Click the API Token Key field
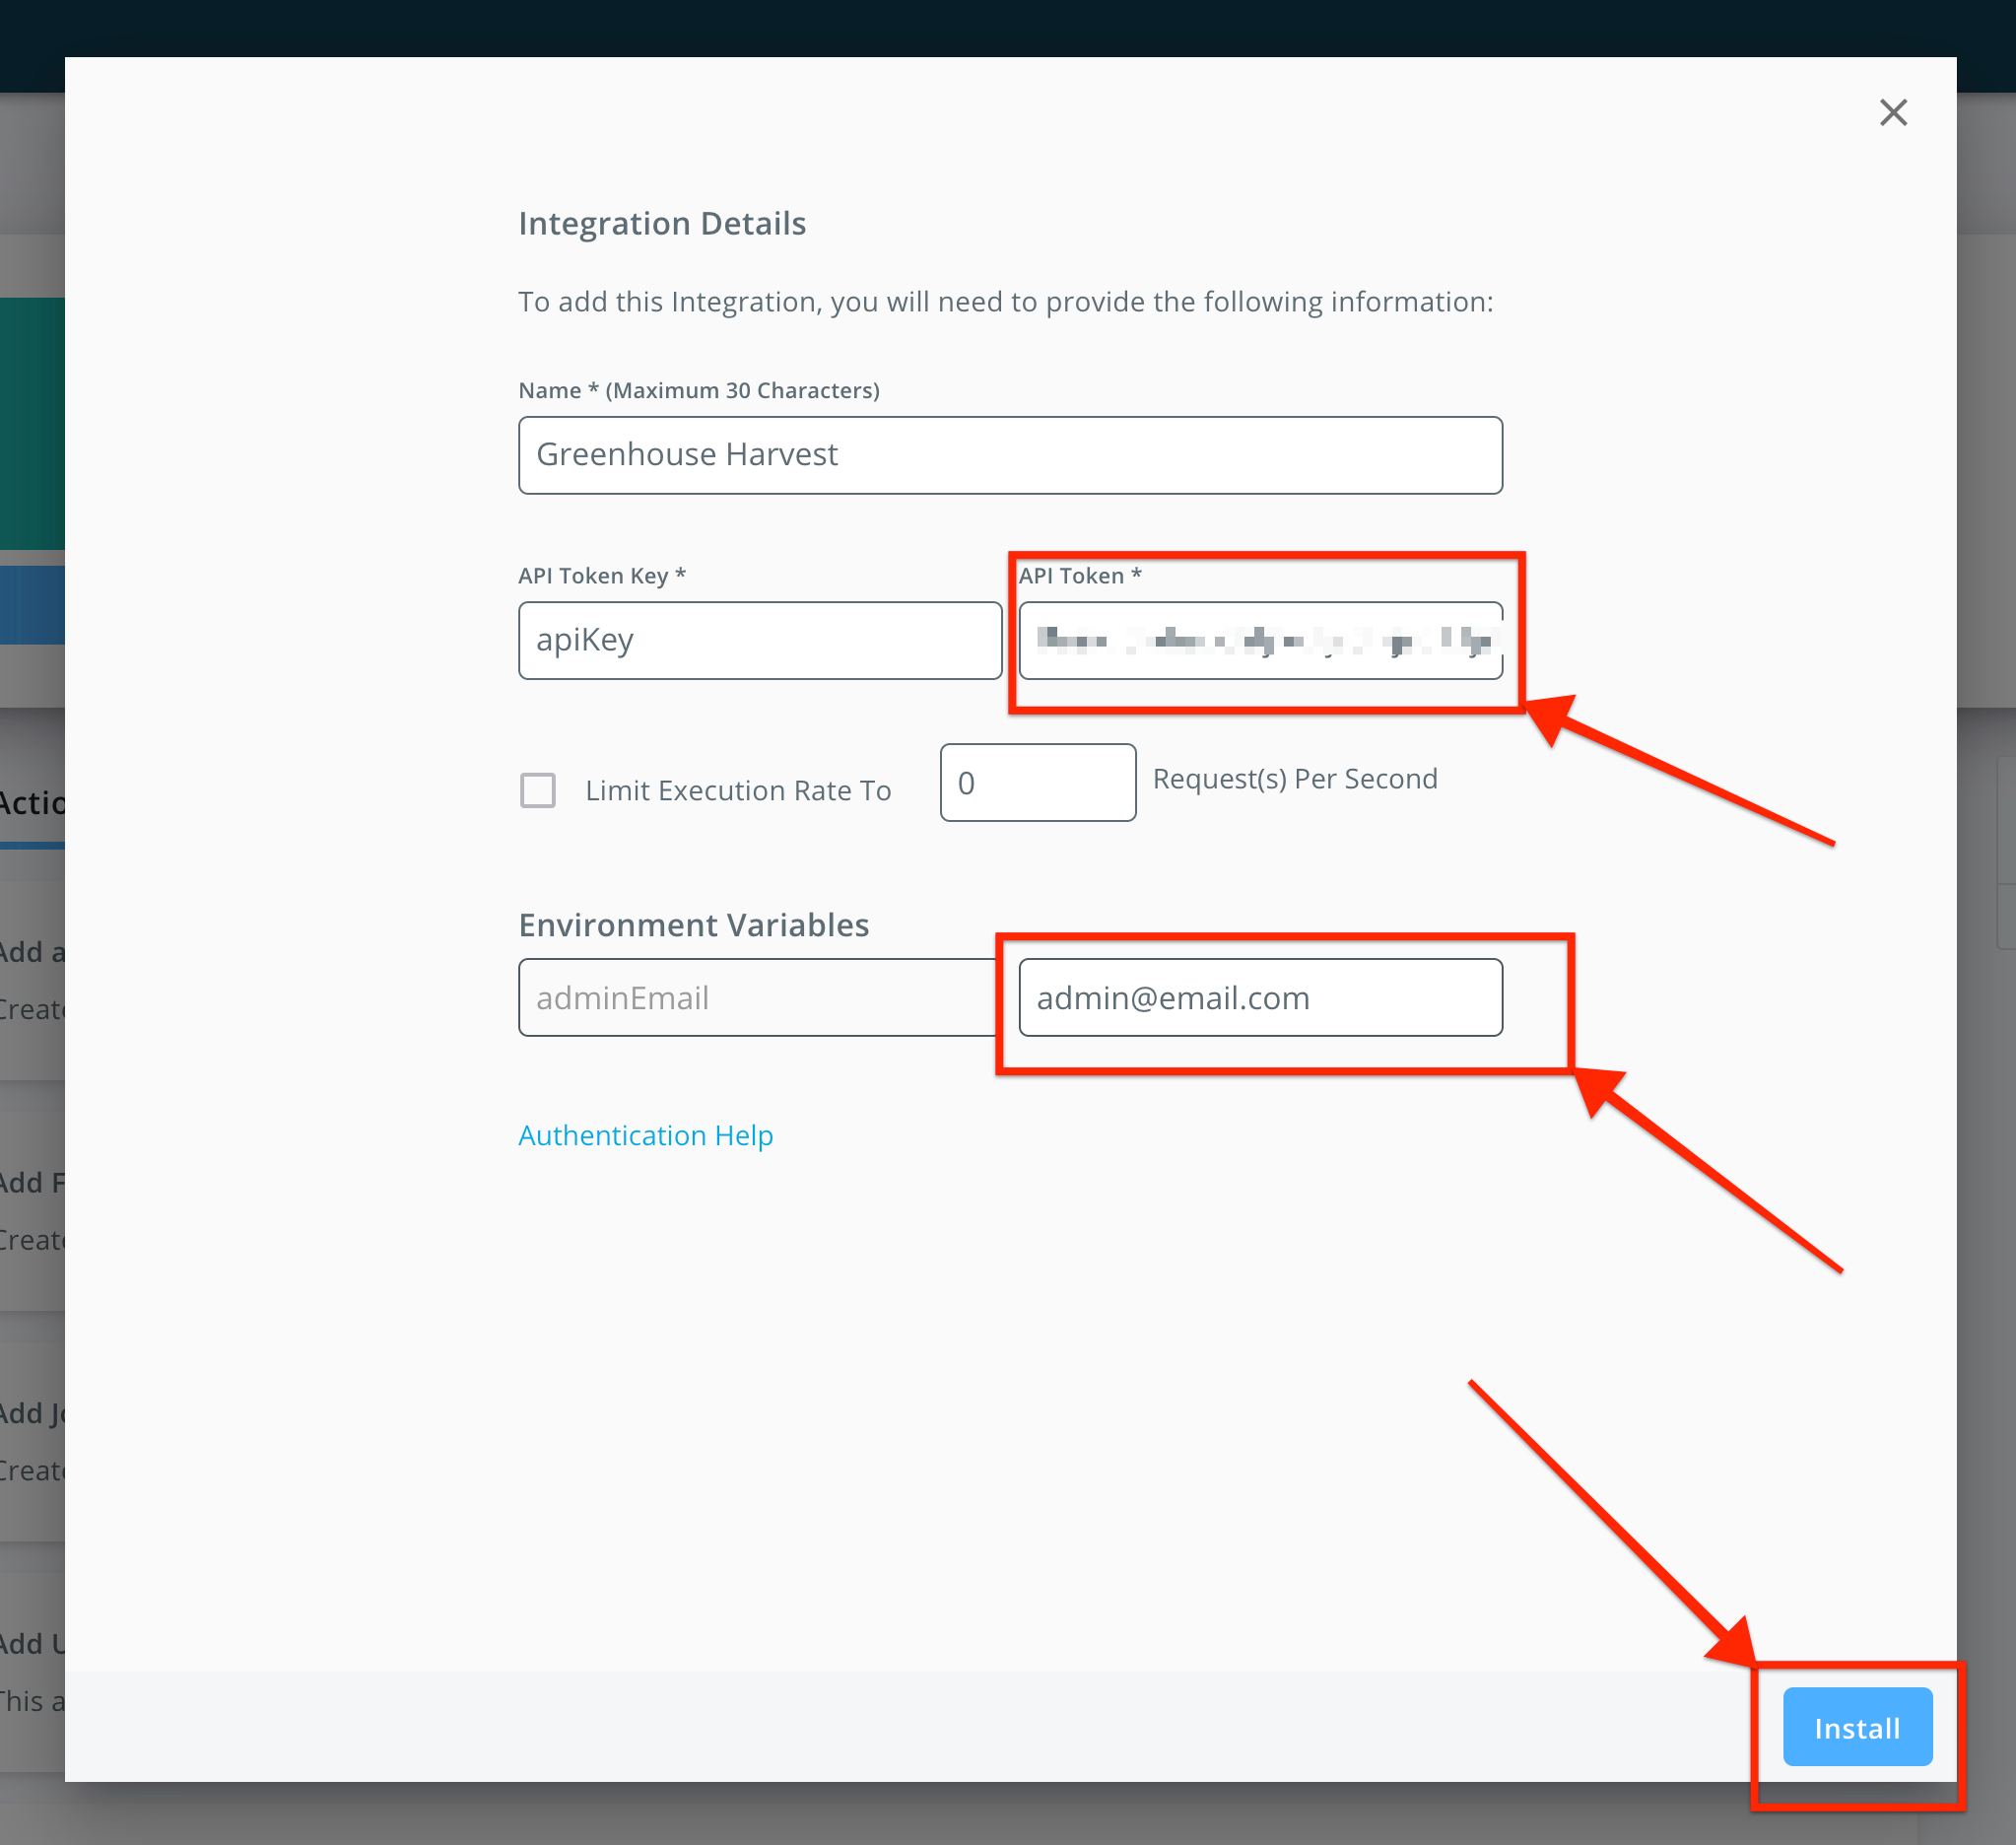The height and width of the screenshot is (1845, 2016). [760, 640]
